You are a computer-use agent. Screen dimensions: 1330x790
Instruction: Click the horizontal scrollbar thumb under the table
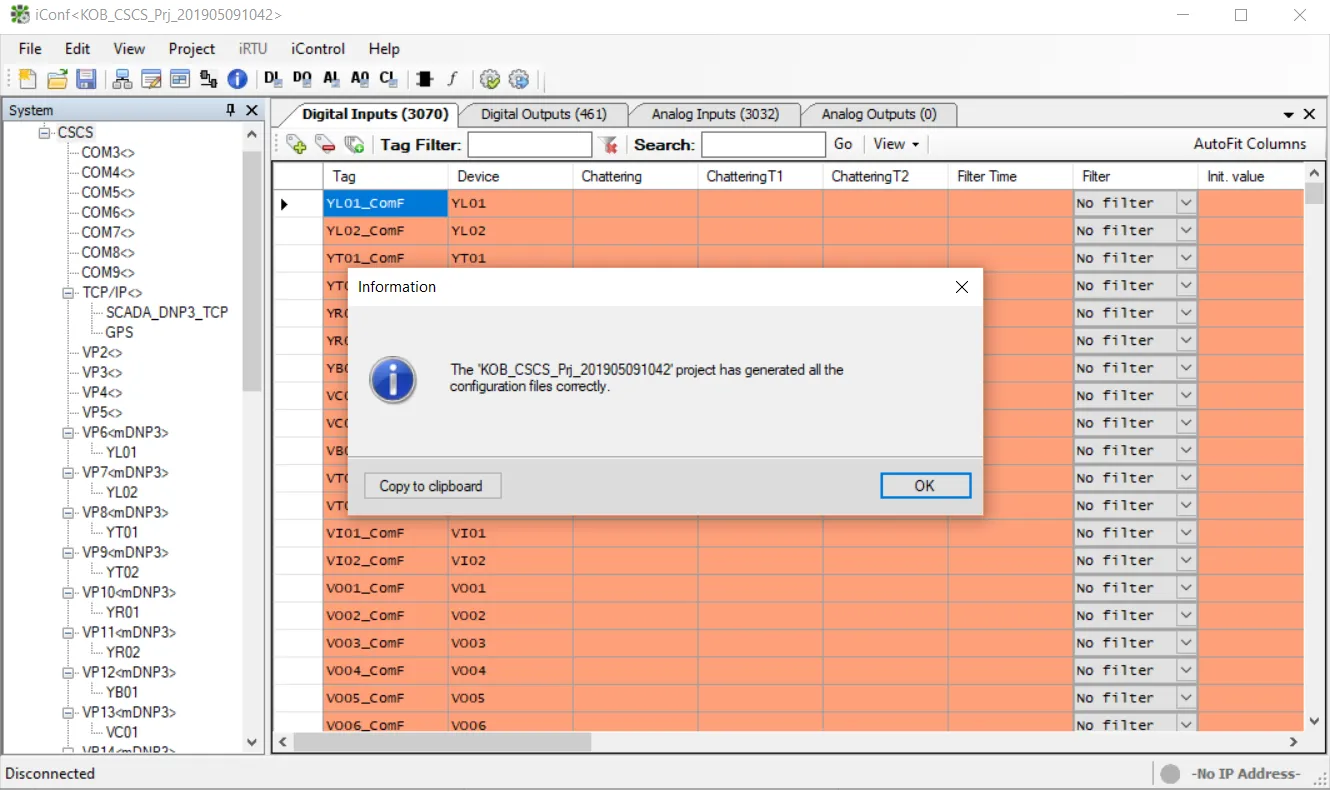pos(442,742)
